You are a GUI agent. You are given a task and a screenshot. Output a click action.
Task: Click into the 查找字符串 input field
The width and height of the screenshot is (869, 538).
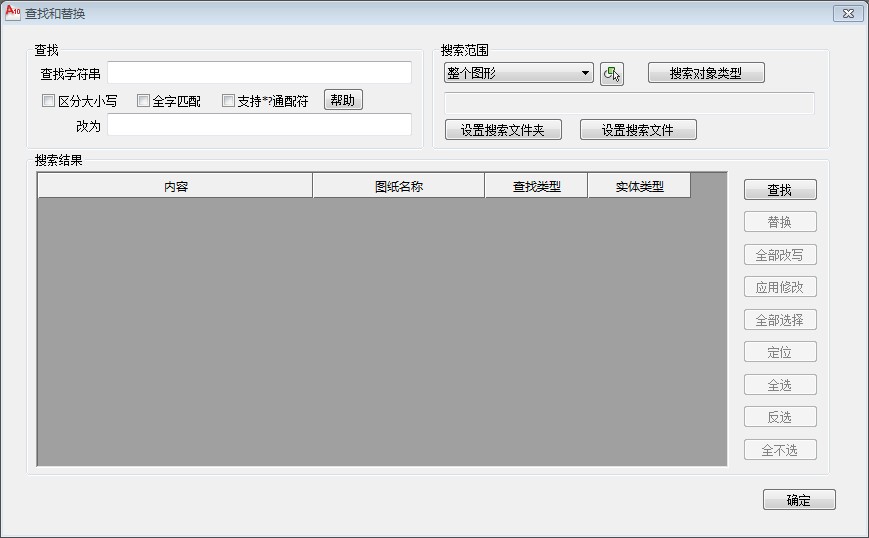click(x=259, y=73)
